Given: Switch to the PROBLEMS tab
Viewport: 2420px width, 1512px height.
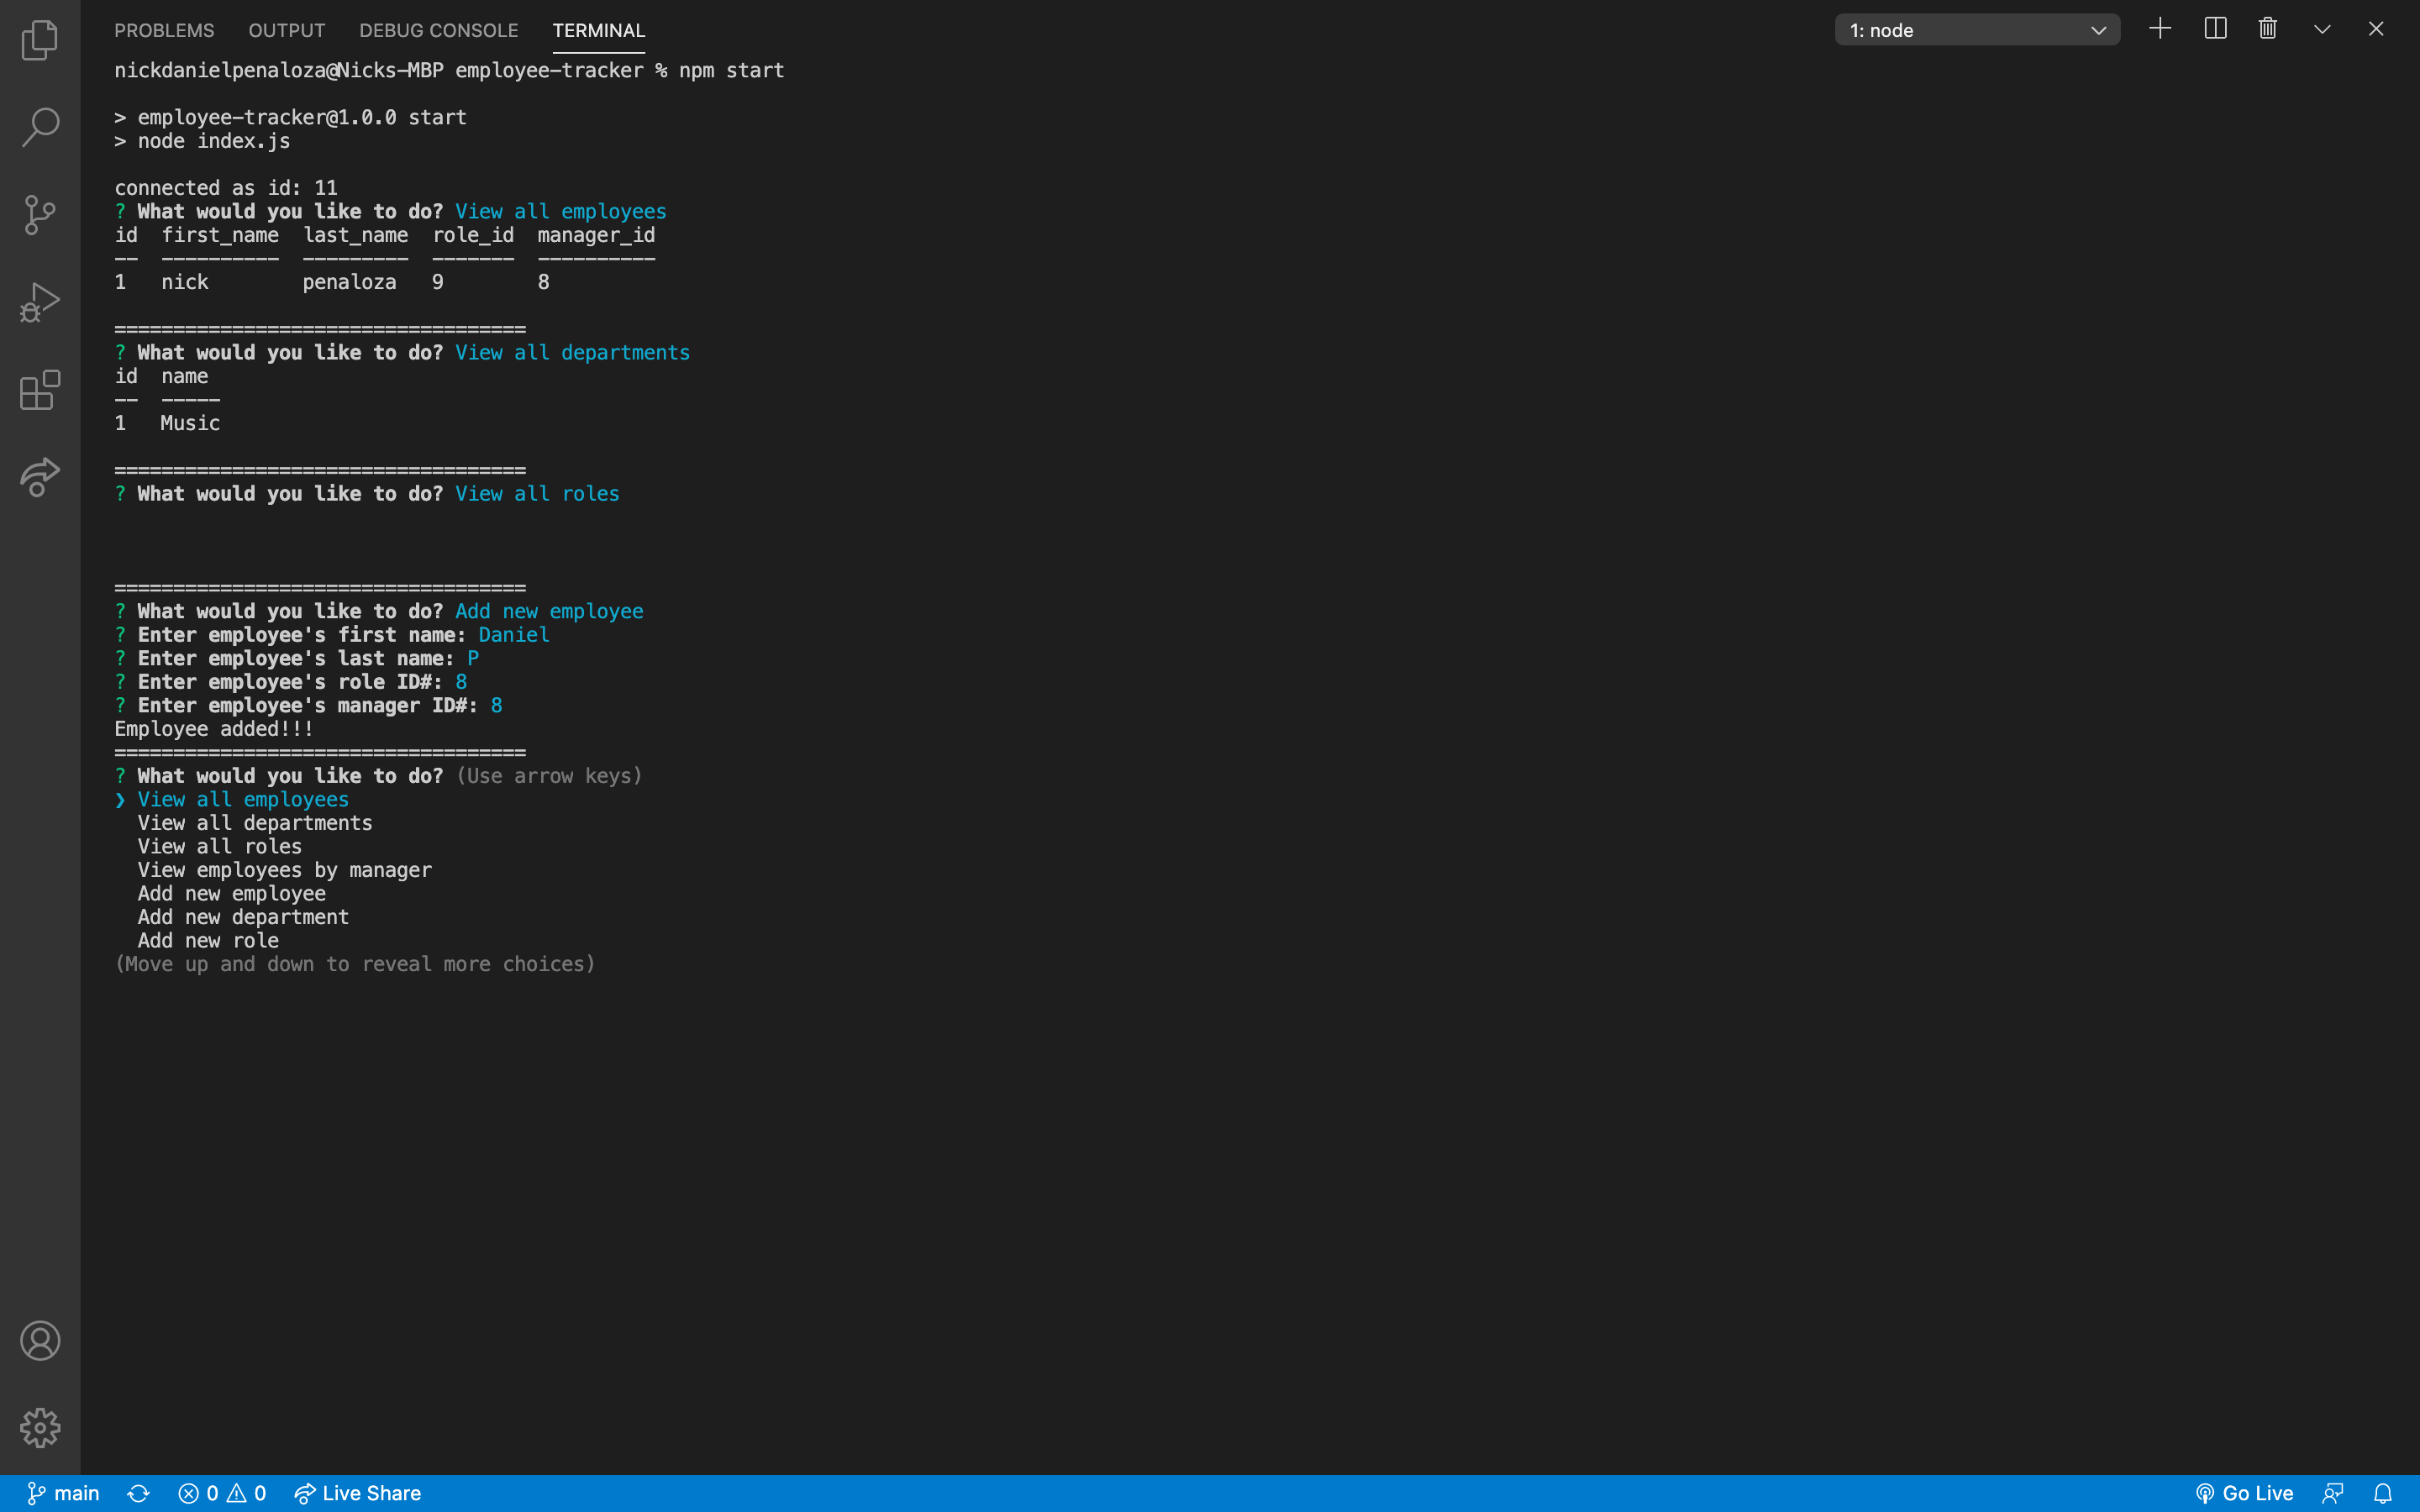Looking at the screenshot, I should point(164,30).
